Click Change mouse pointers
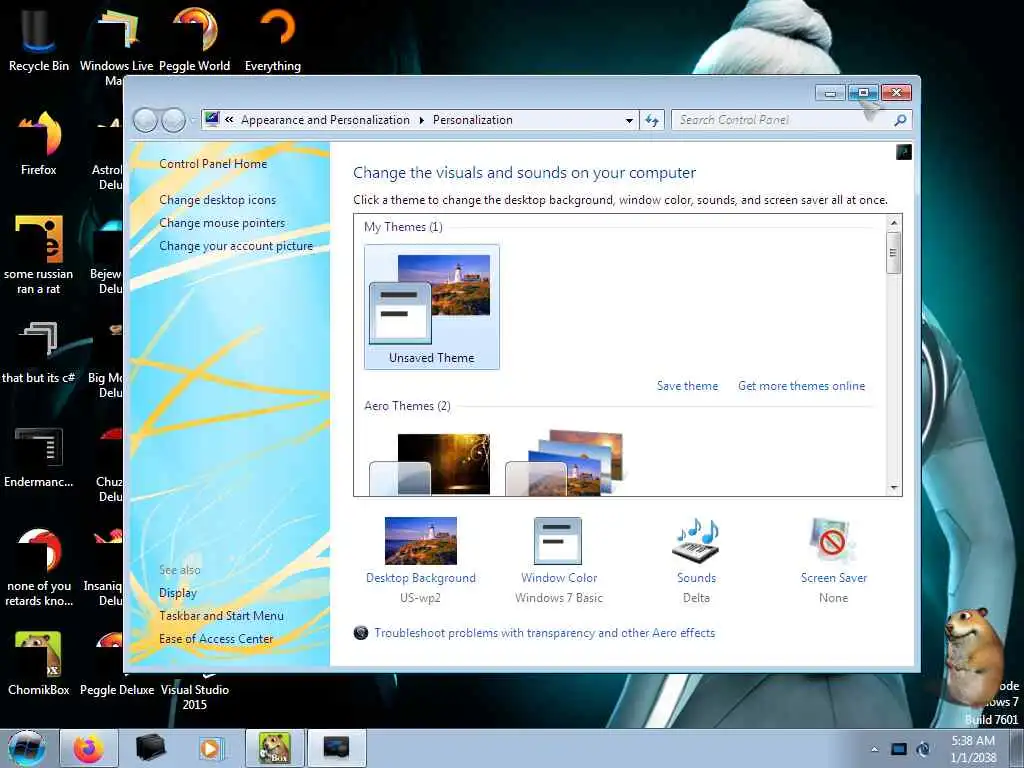 pyautogui.click(x=222, y=223)
